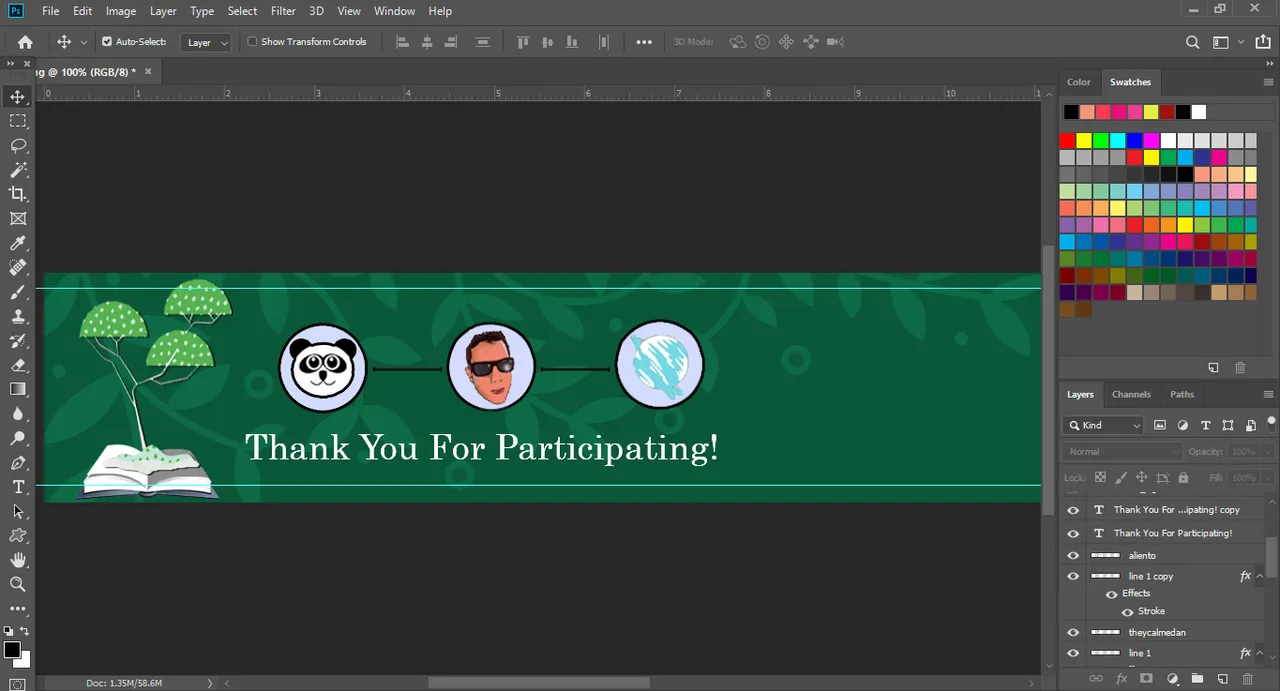Screen dimensions: 1280x691
Task: Click Align left edges icon
Action: (x=403, y=42)
